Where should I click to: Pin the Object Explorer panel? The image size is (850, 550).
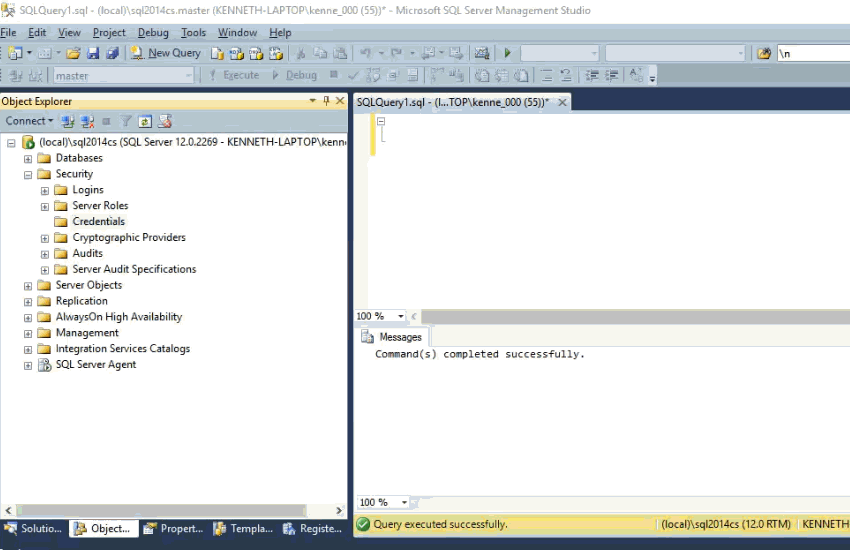click(x=325, y=101)
